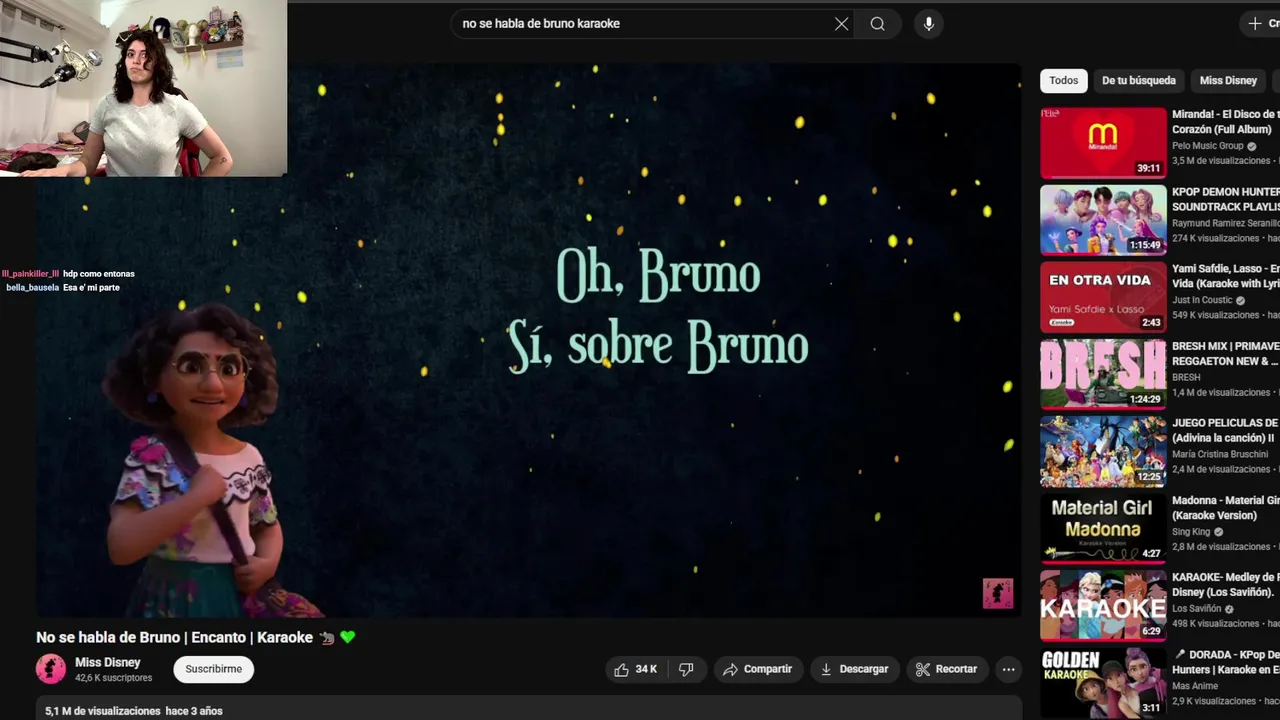Viewport: 1280px width, 720px height.
Task: Click the chat message from bella_bausela
Action: pyautogui.click(x=63, y=287)
